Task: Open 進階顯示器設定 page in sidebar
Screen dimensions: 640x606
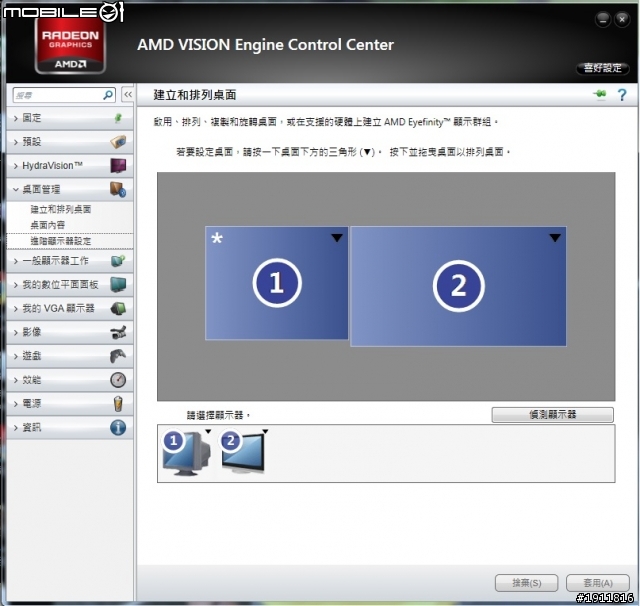Action: (61, 241)
